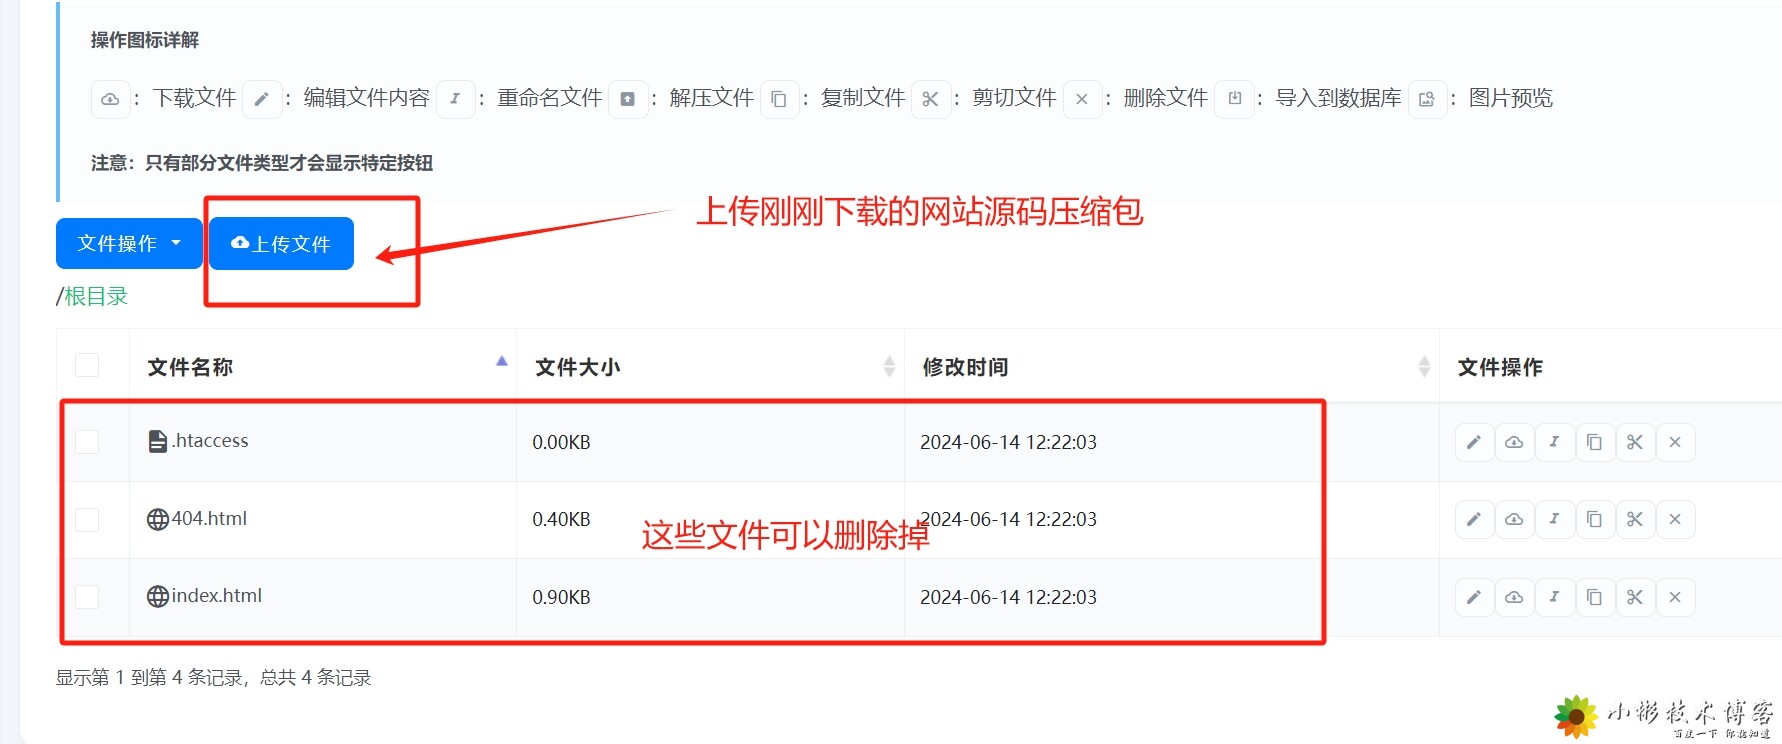Click the 文件操作 column header

click(x=1500, y=367)
